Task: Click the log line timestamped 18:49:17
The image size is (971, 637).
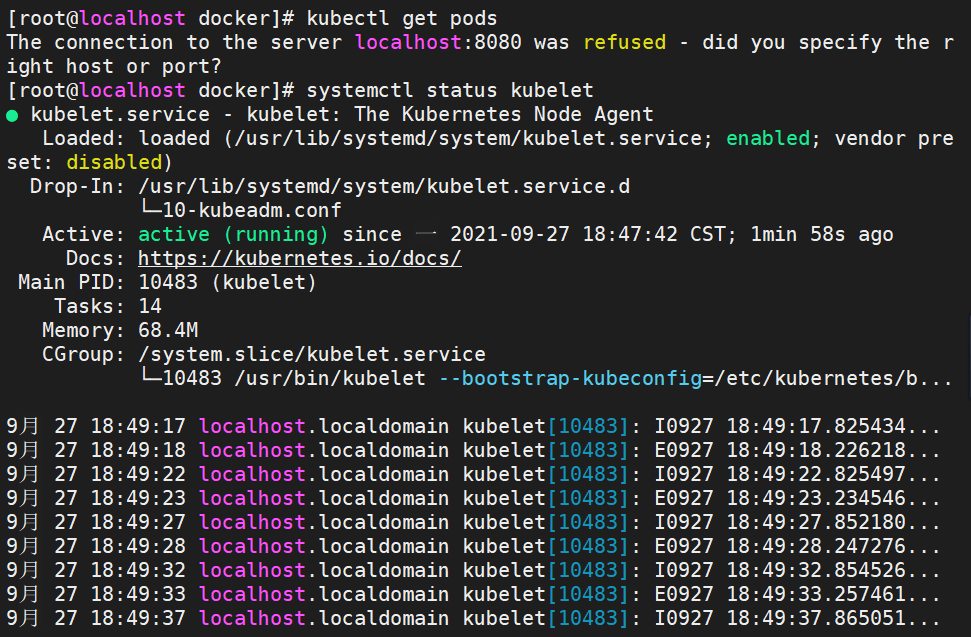Action: point(474,426)
